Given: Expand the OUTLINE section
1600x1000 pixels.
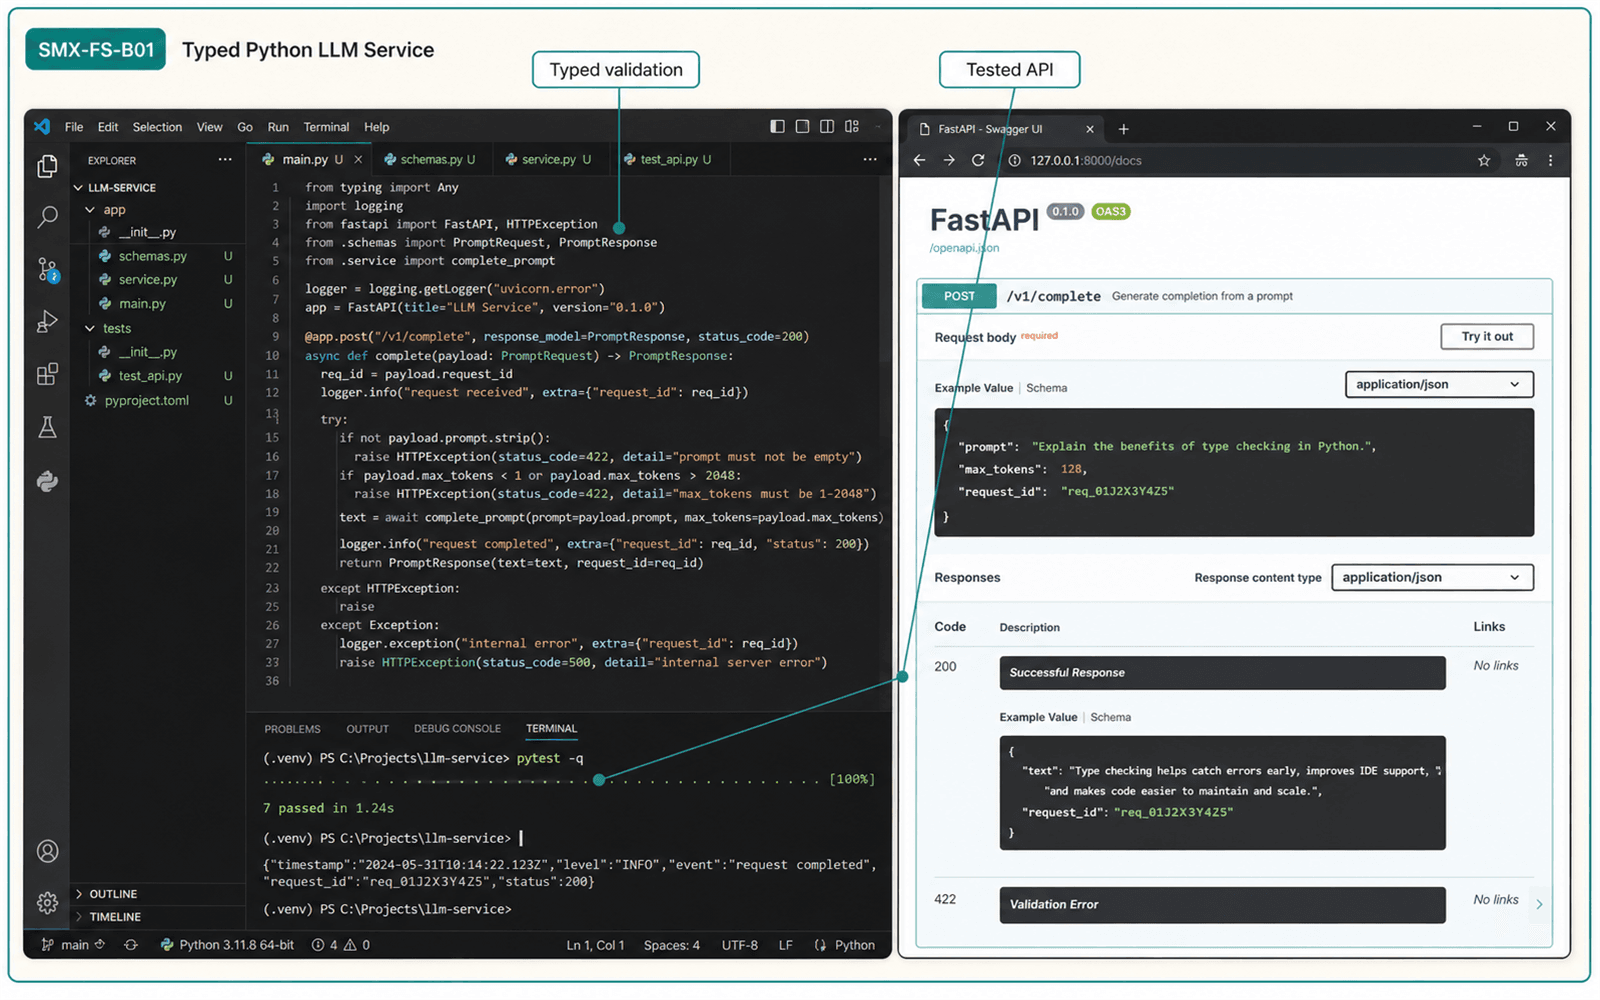Looking at the screenshot, I should click(106, 894).
